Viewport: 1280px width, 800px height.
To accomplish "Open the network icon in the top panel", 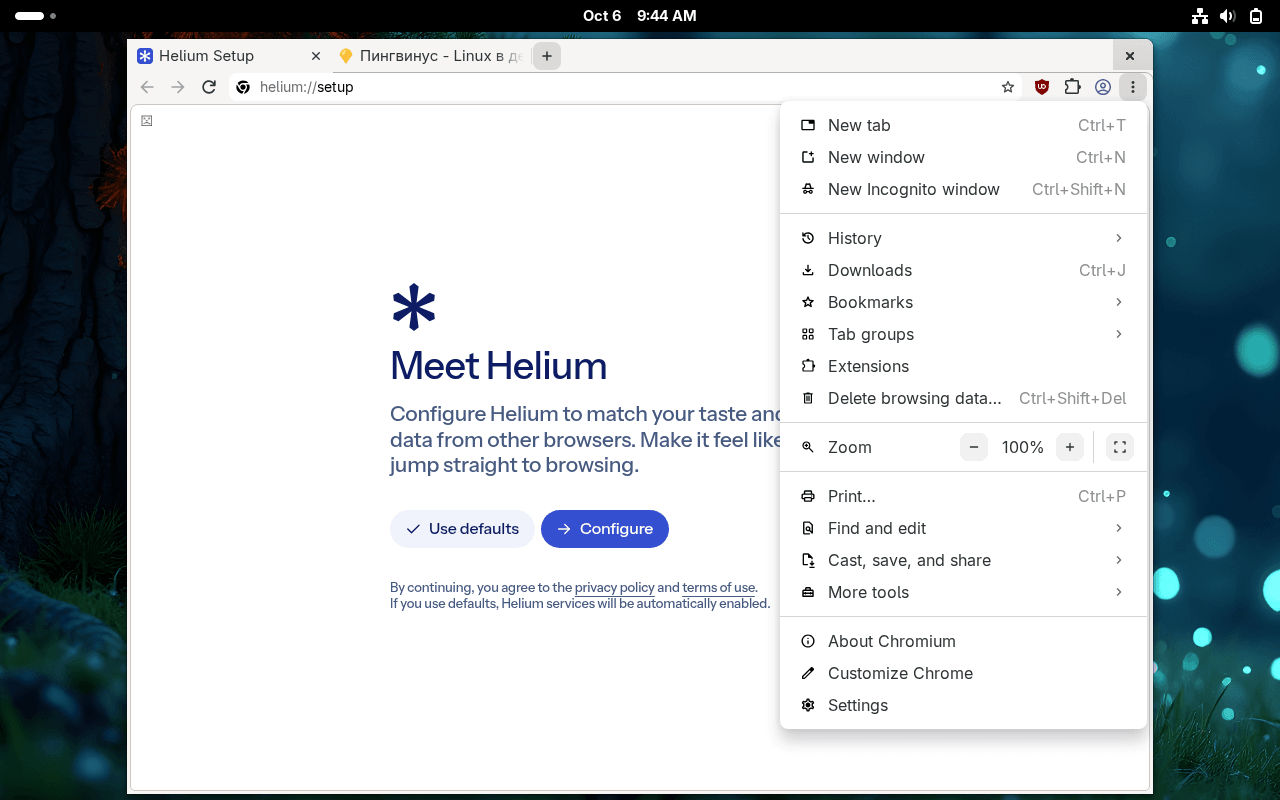I will coord(1200,16).
